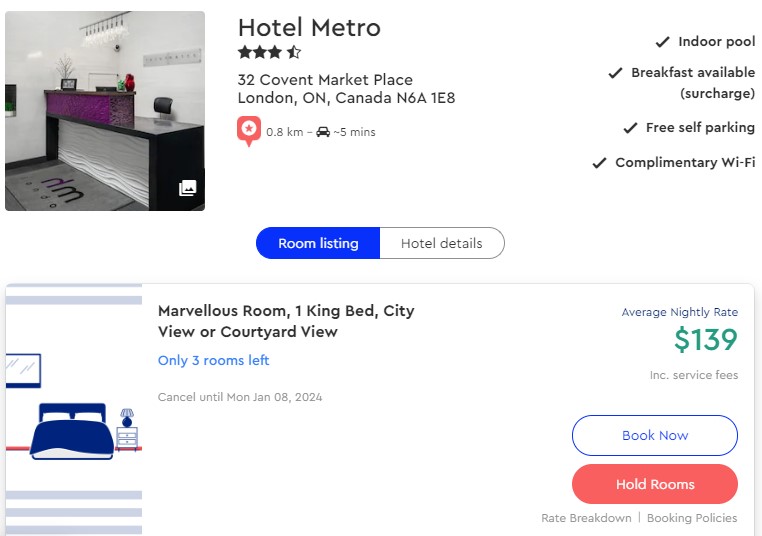
Task: Click the $139 nightly rate
Action: click(705, 341)
